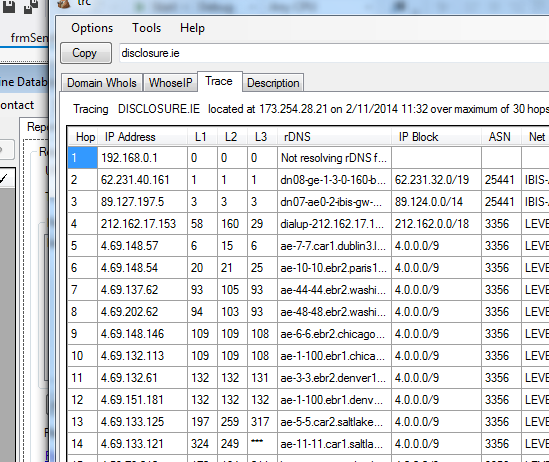549x462 pixels.
Task: Select the IP cell 4.69.132.61
Action: (142, 378)
